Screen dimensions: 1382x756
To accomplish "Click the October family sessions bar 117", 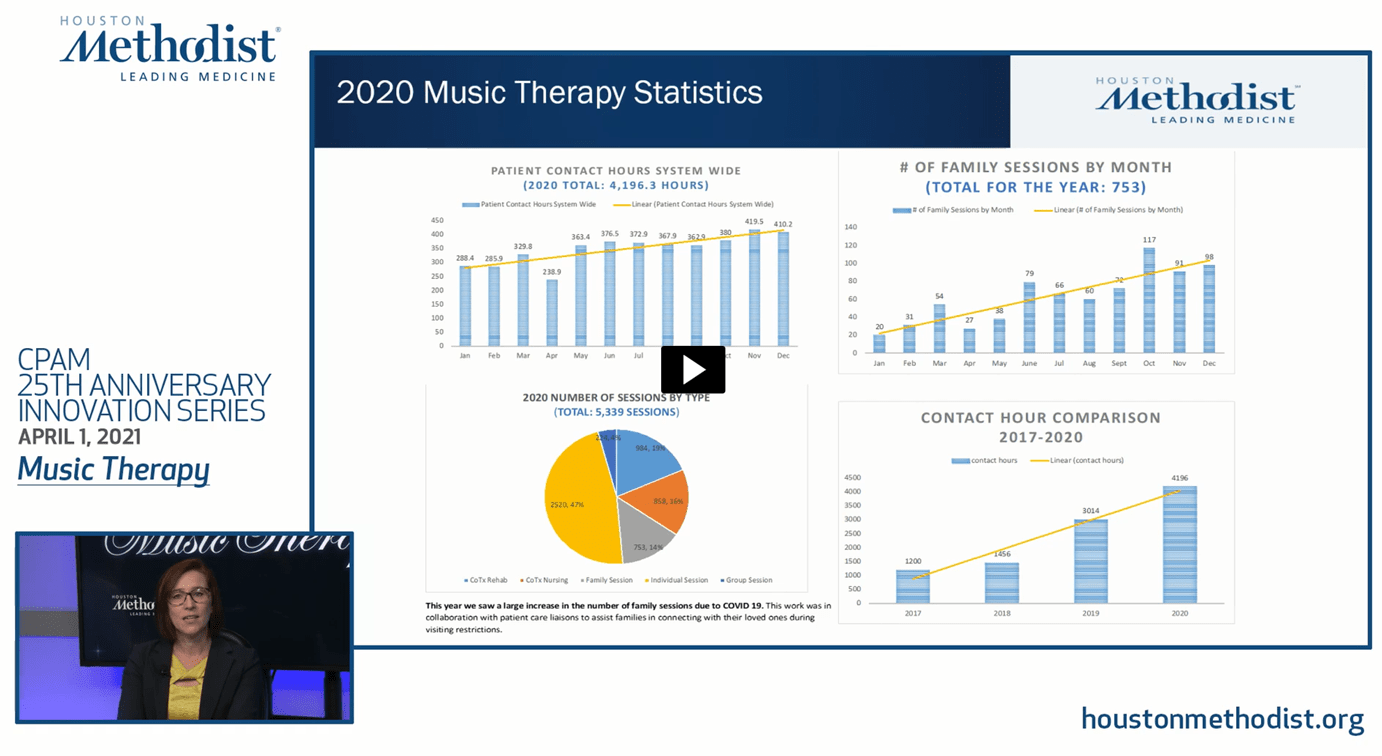I will pos(1149,300).
